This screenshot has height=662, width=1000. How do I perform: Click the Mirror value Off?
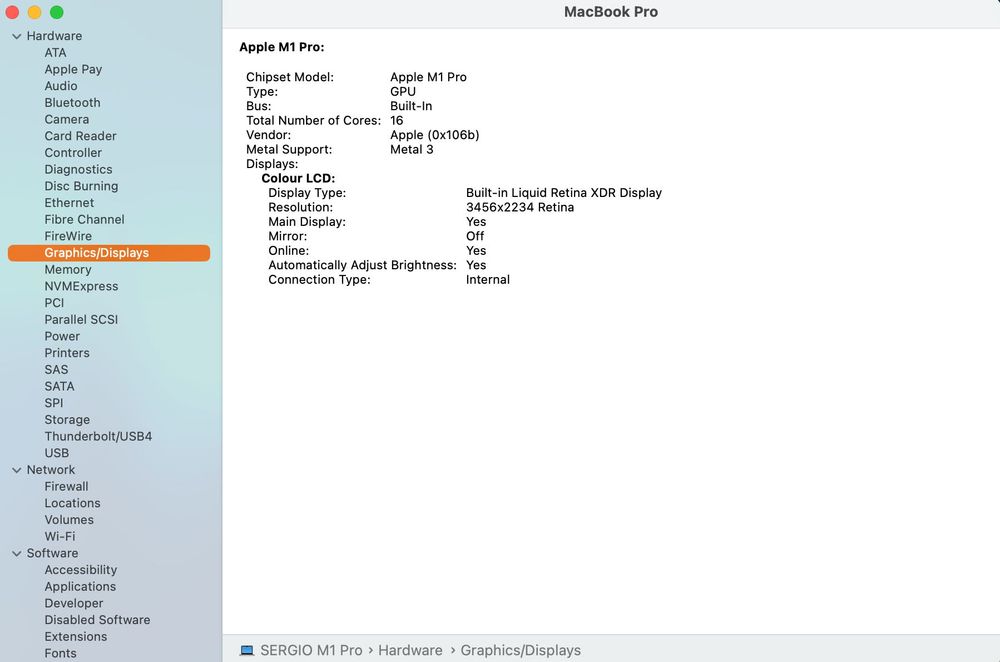(474, 236)
